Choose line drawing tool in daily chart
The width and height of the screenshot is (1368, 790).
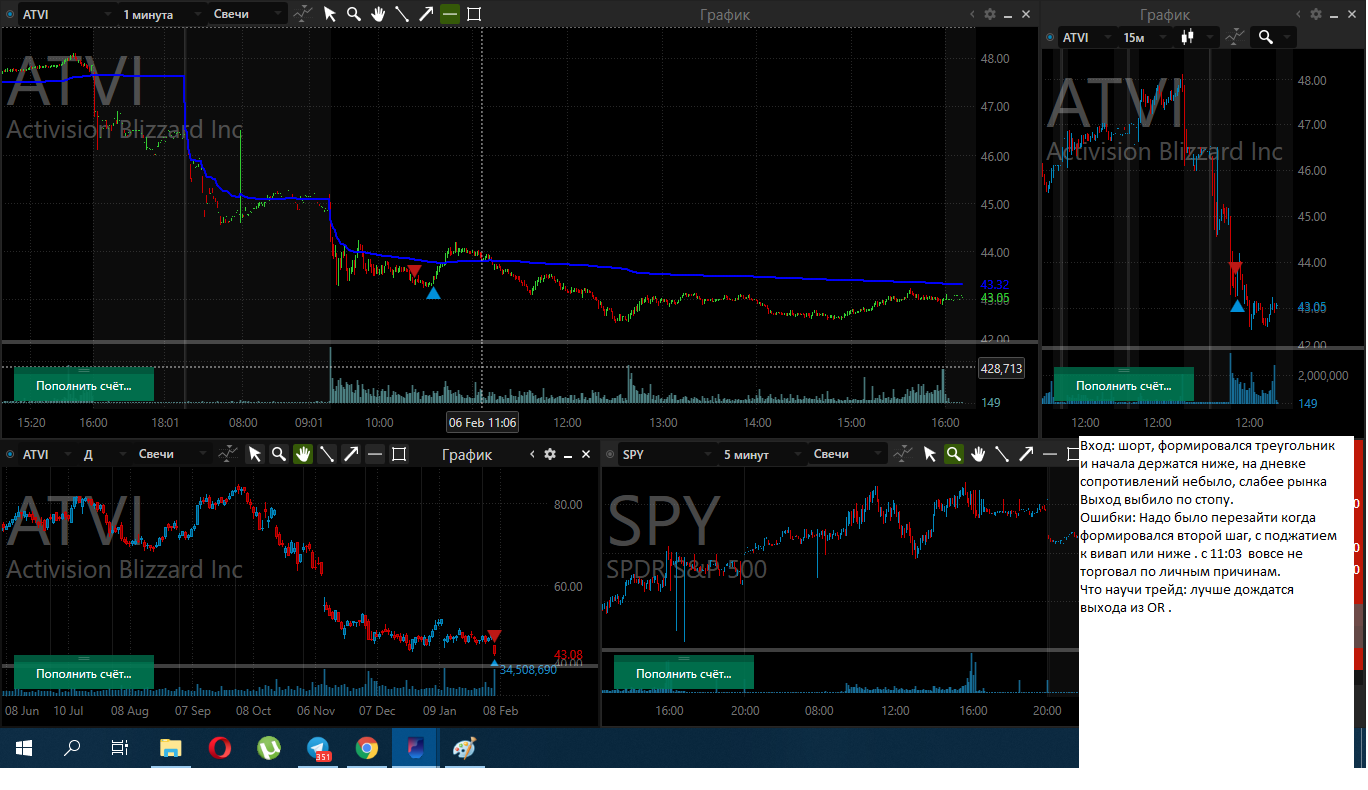pos(327,454)
